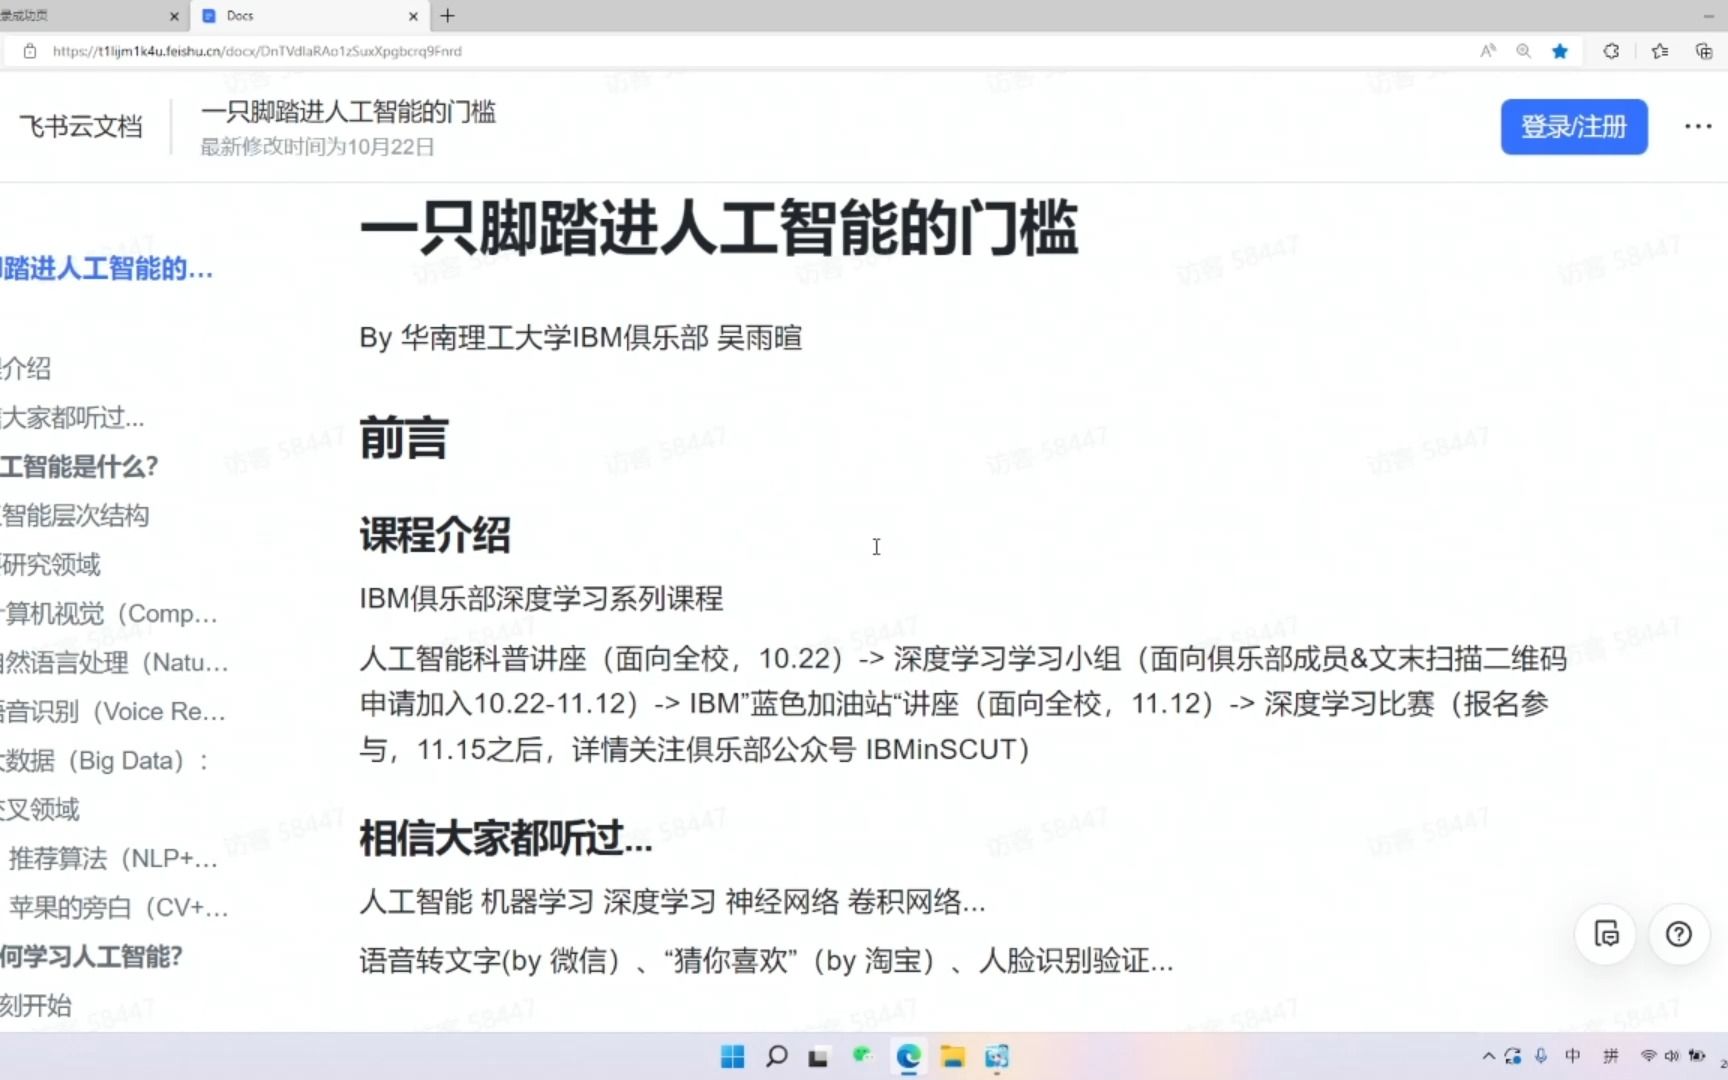This screenshot has width=1728, height=1080.
Task: Click the 登录/注册 login button
Action: (1574, 127)
